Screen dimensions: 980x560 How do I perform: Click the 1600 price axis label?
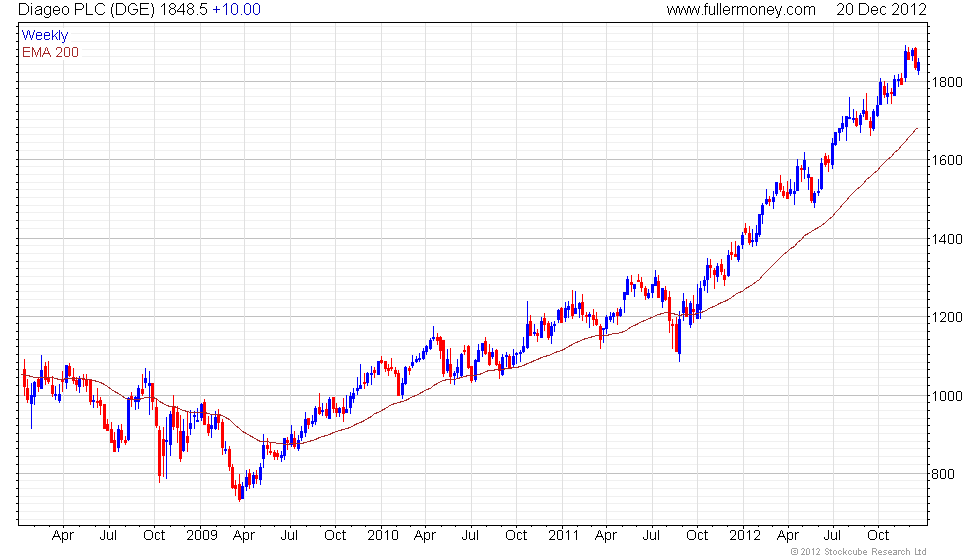947,160
